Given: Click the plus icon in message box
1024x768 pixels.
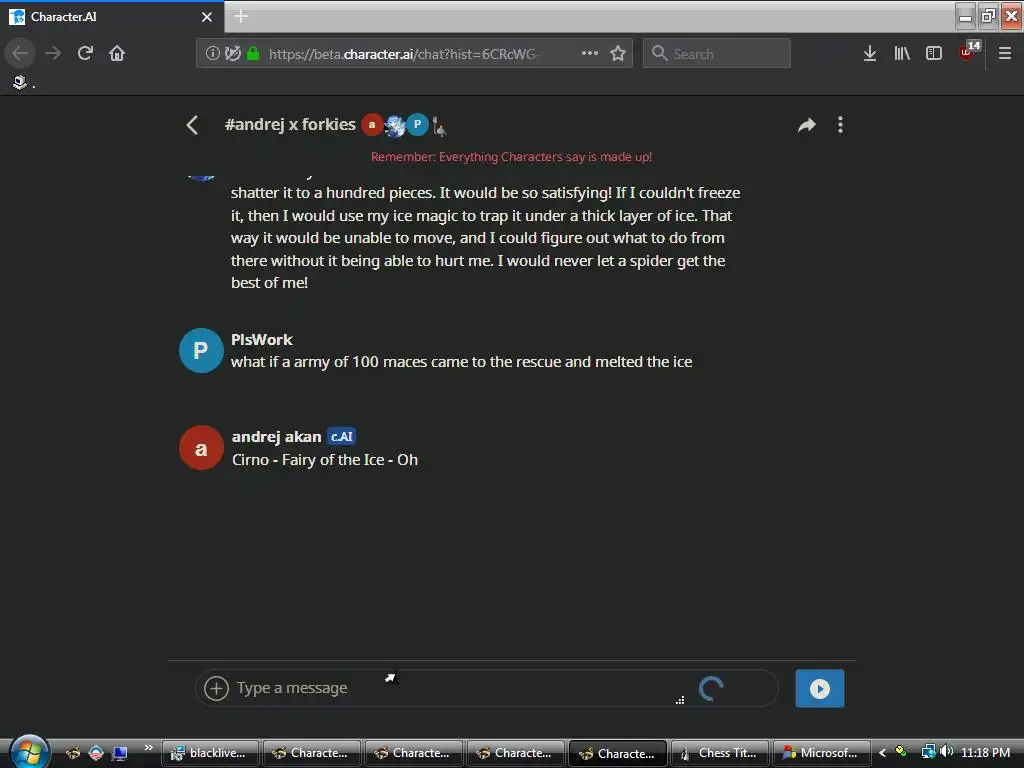Looking at the screenshot, I should click(216, 688).
